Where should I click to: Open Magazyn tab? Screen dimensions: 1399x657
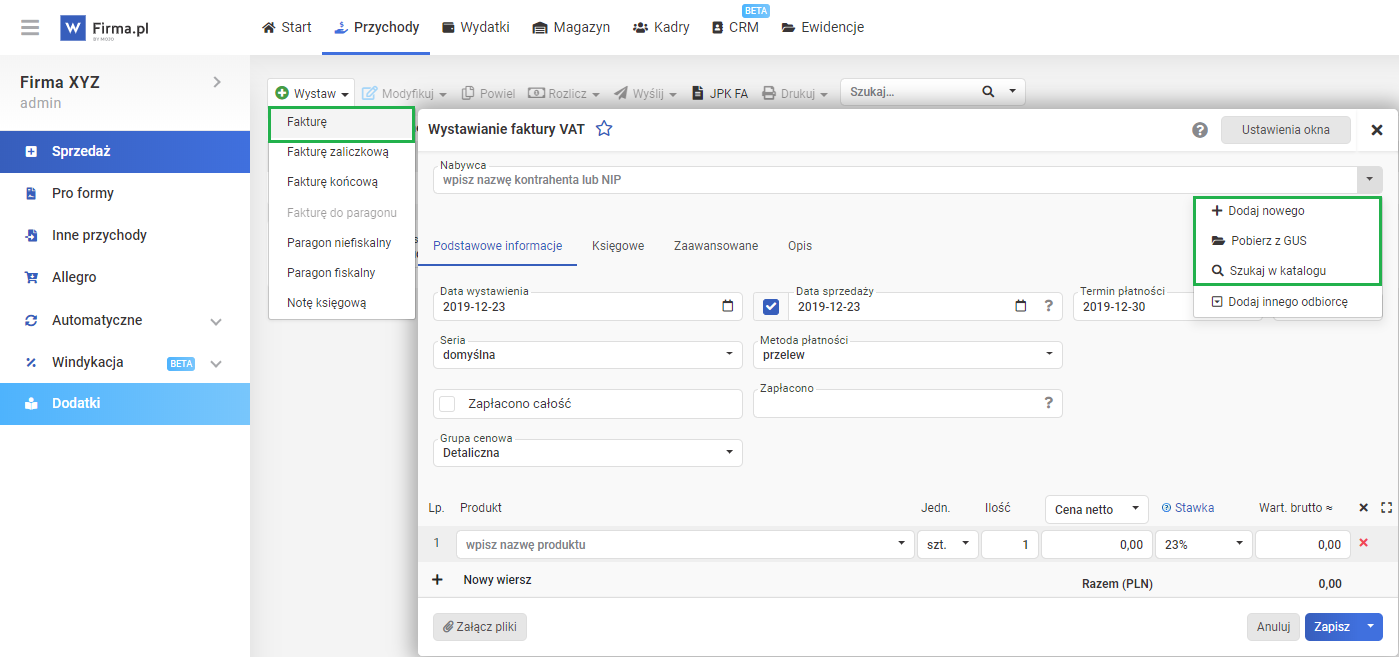(571, 27)
